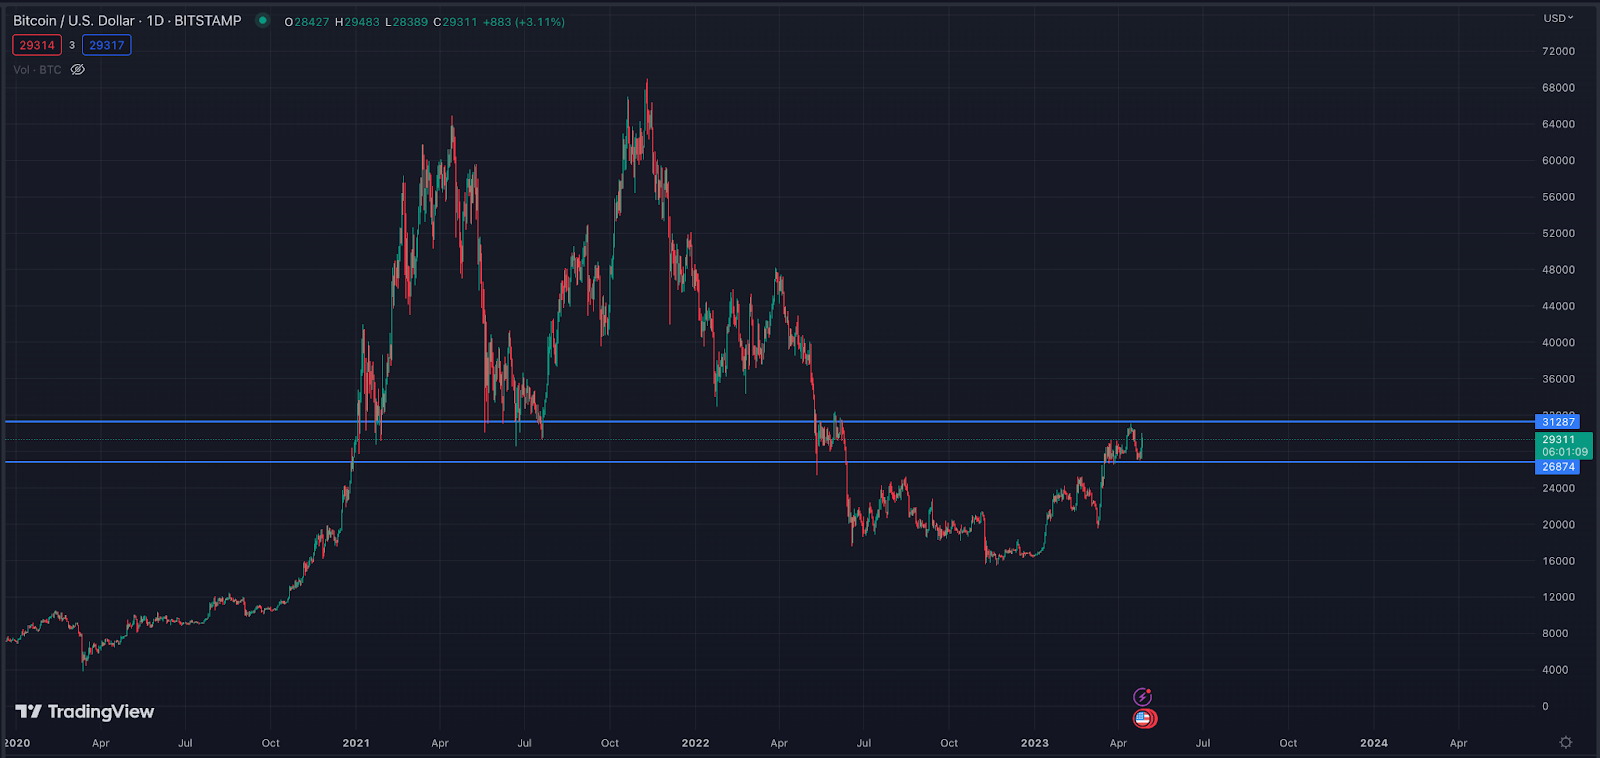Click the Vol · BTC indicator label
The width and height of the screenshot is (1600, 758).
[37, 70]
